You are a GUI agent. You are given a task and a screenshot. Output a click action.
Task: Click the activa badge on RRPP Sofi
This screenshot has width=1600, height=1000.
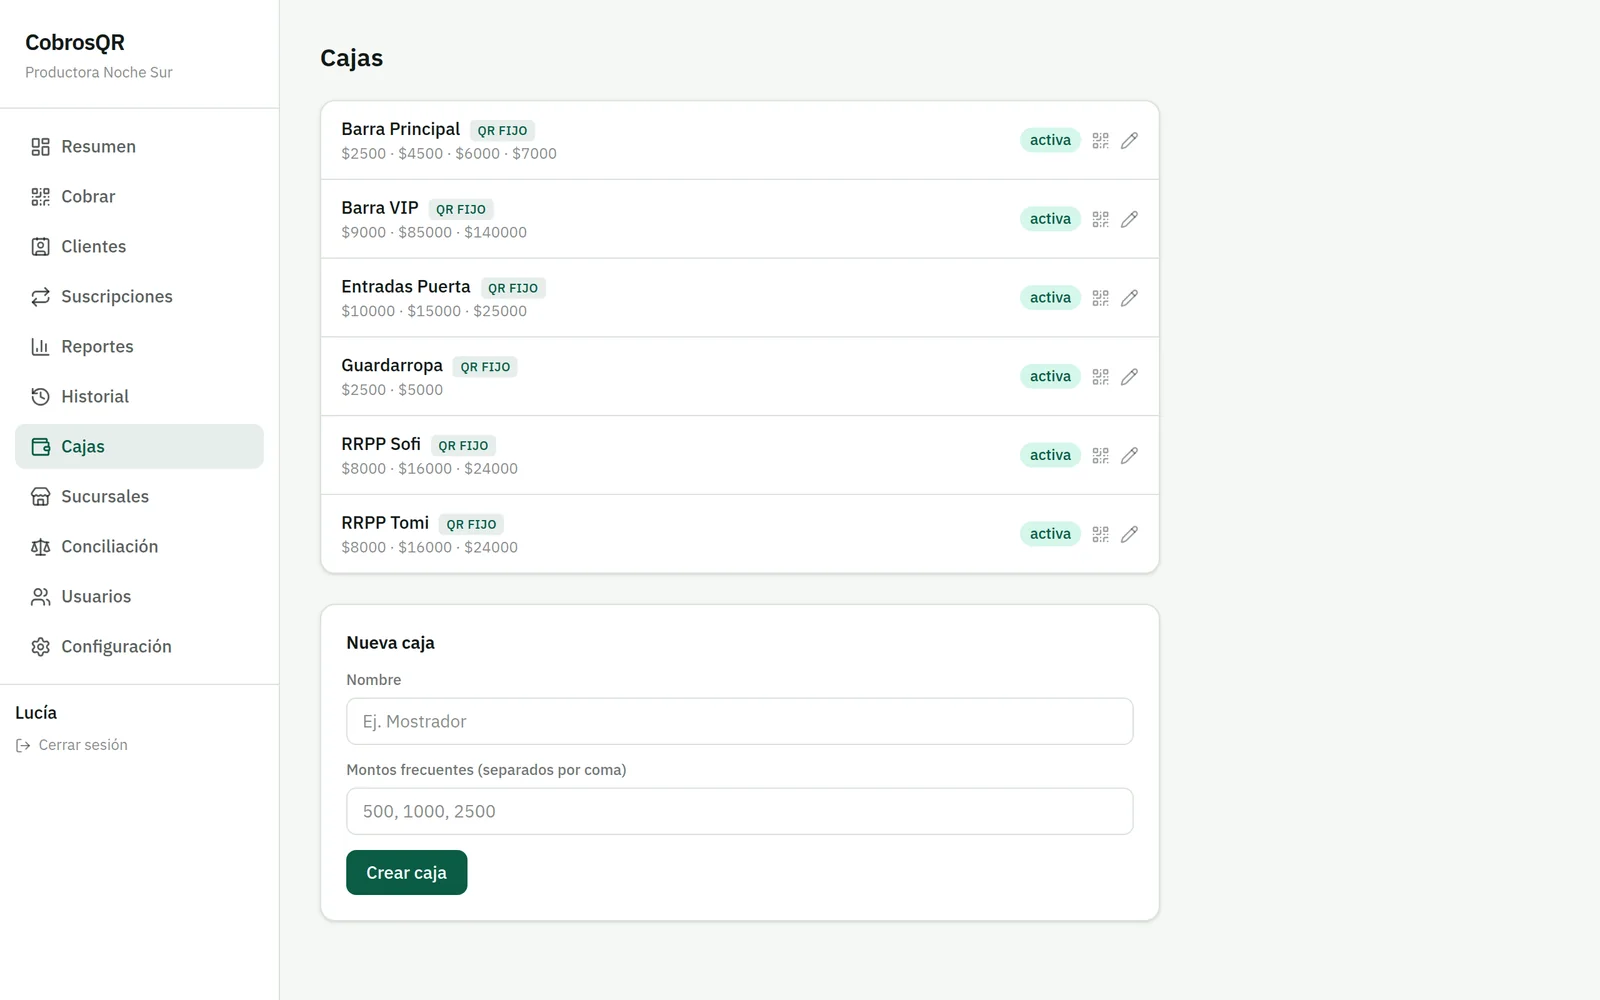[1050, 456]
